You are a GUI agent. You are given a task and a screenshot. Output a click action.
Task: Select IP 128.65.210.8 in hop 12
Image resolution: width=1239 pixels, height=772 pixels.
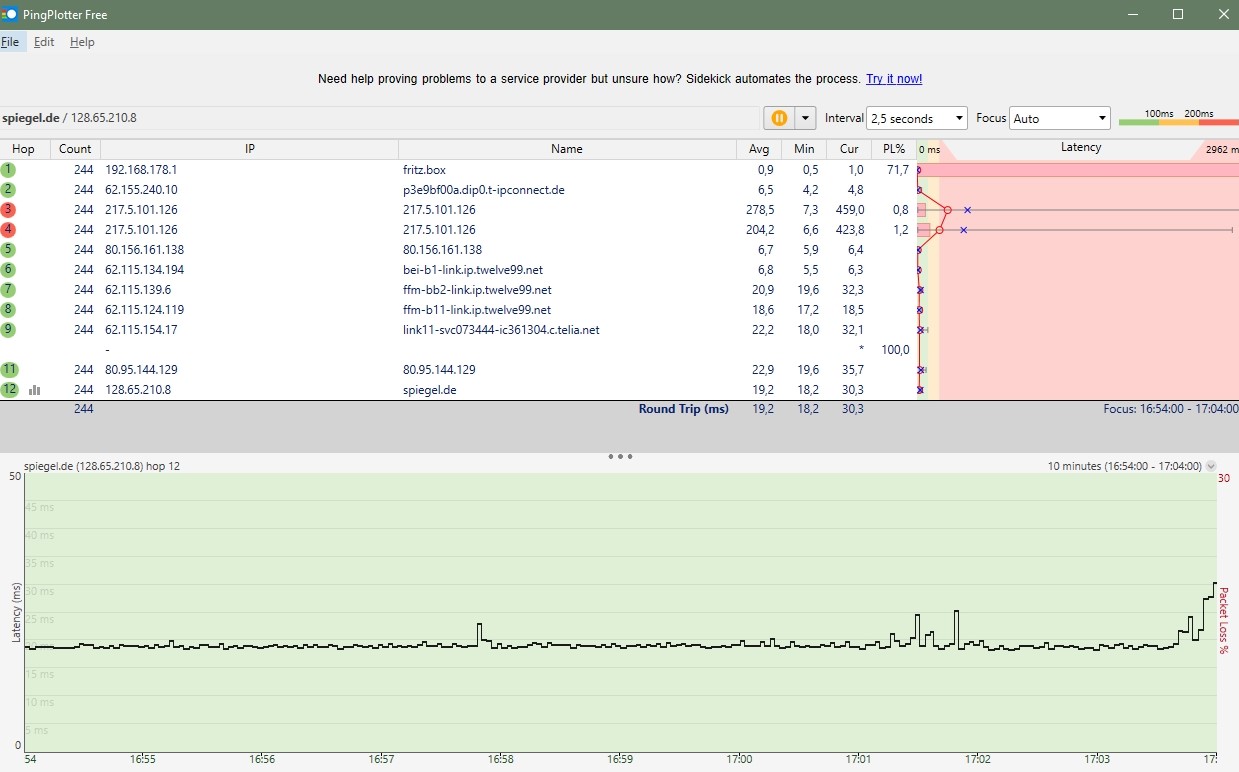(138, 390)
